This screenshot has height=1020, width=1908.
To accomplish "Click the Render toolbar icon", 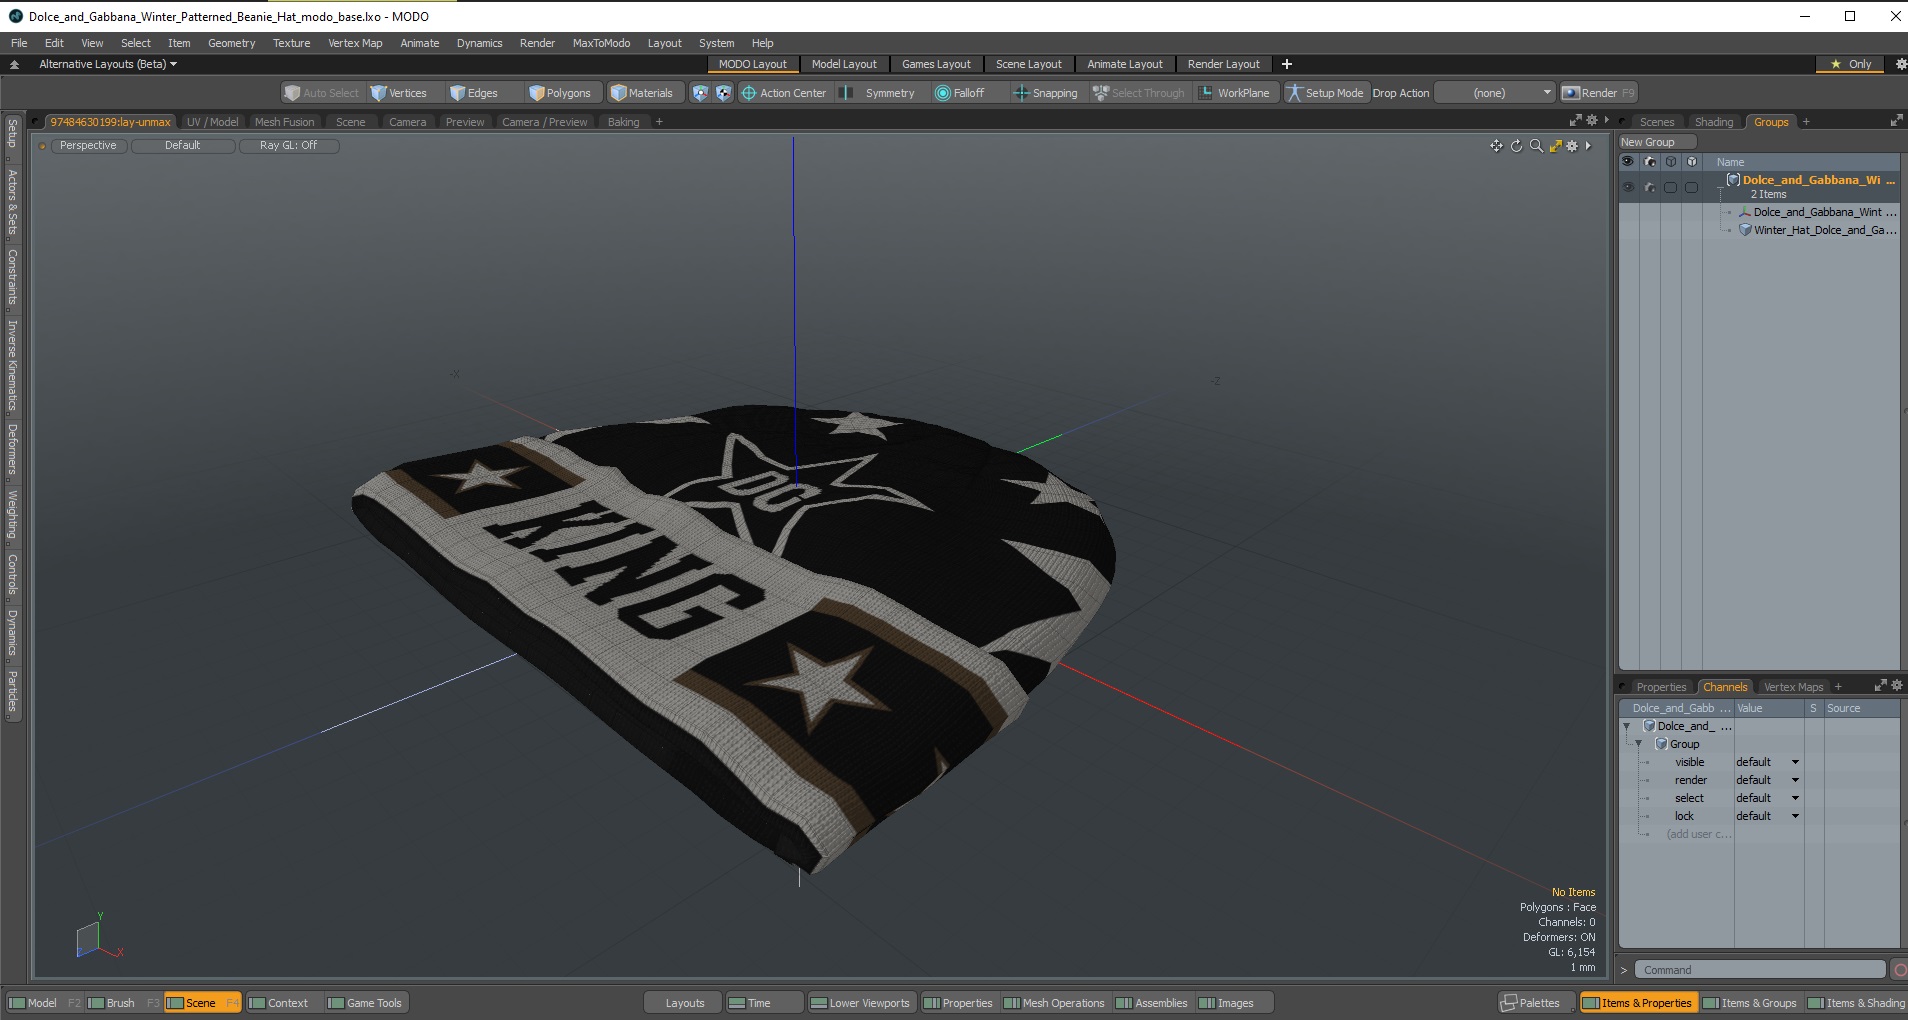I will coord(1571,93).
